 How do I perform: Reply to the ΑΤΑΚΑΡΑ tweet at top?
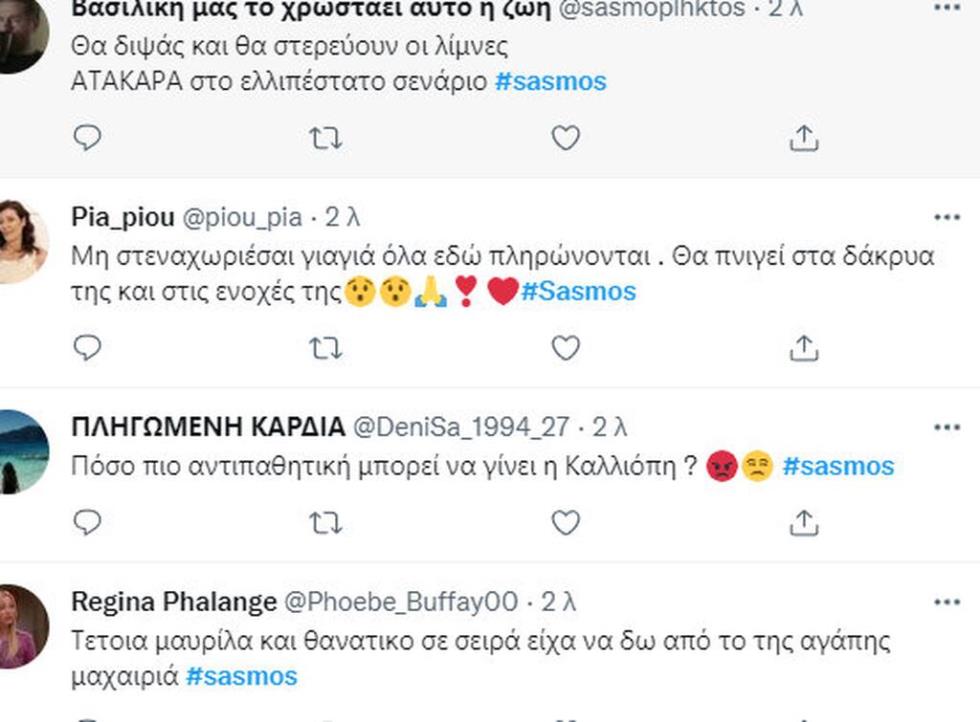[x=88, y=137]
